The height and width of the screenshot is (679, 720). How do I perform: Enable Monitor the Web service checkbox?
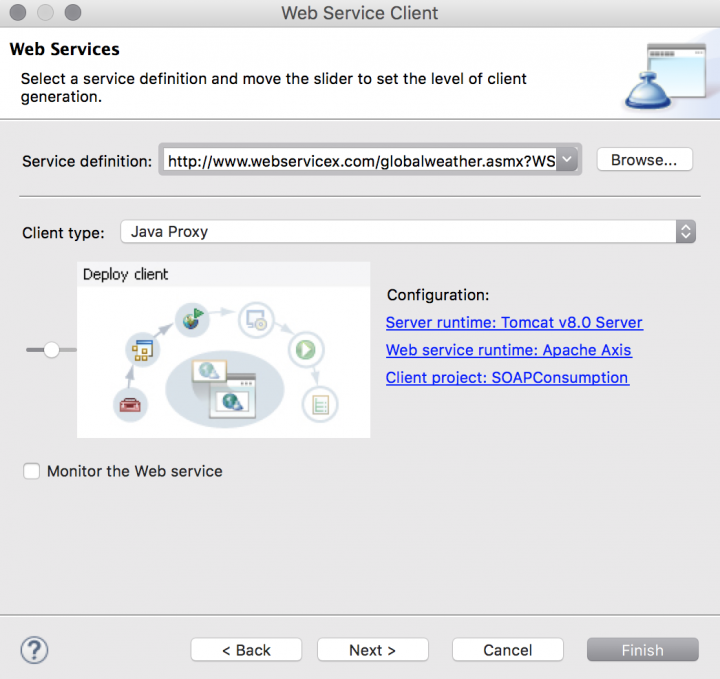click(32, 471)
